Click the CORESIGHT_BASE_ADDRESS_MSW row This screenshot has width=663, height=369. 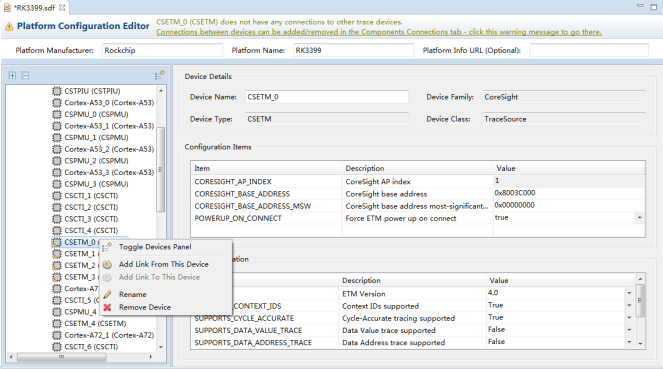pos(417,206)
